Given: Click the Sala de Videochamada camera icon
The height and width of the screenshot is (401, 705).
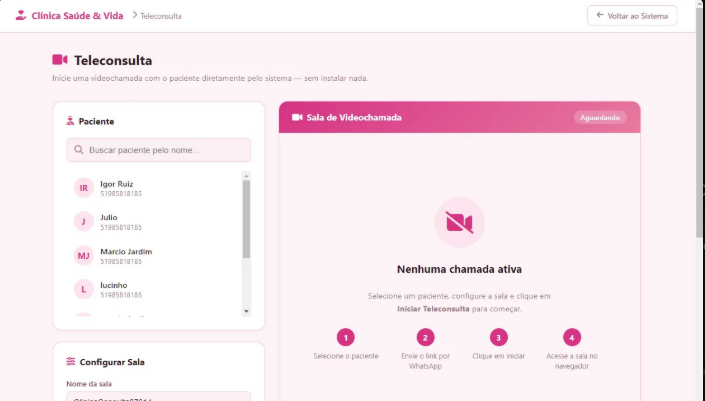Looking at the screenshot, I should (x=297, y=117).
